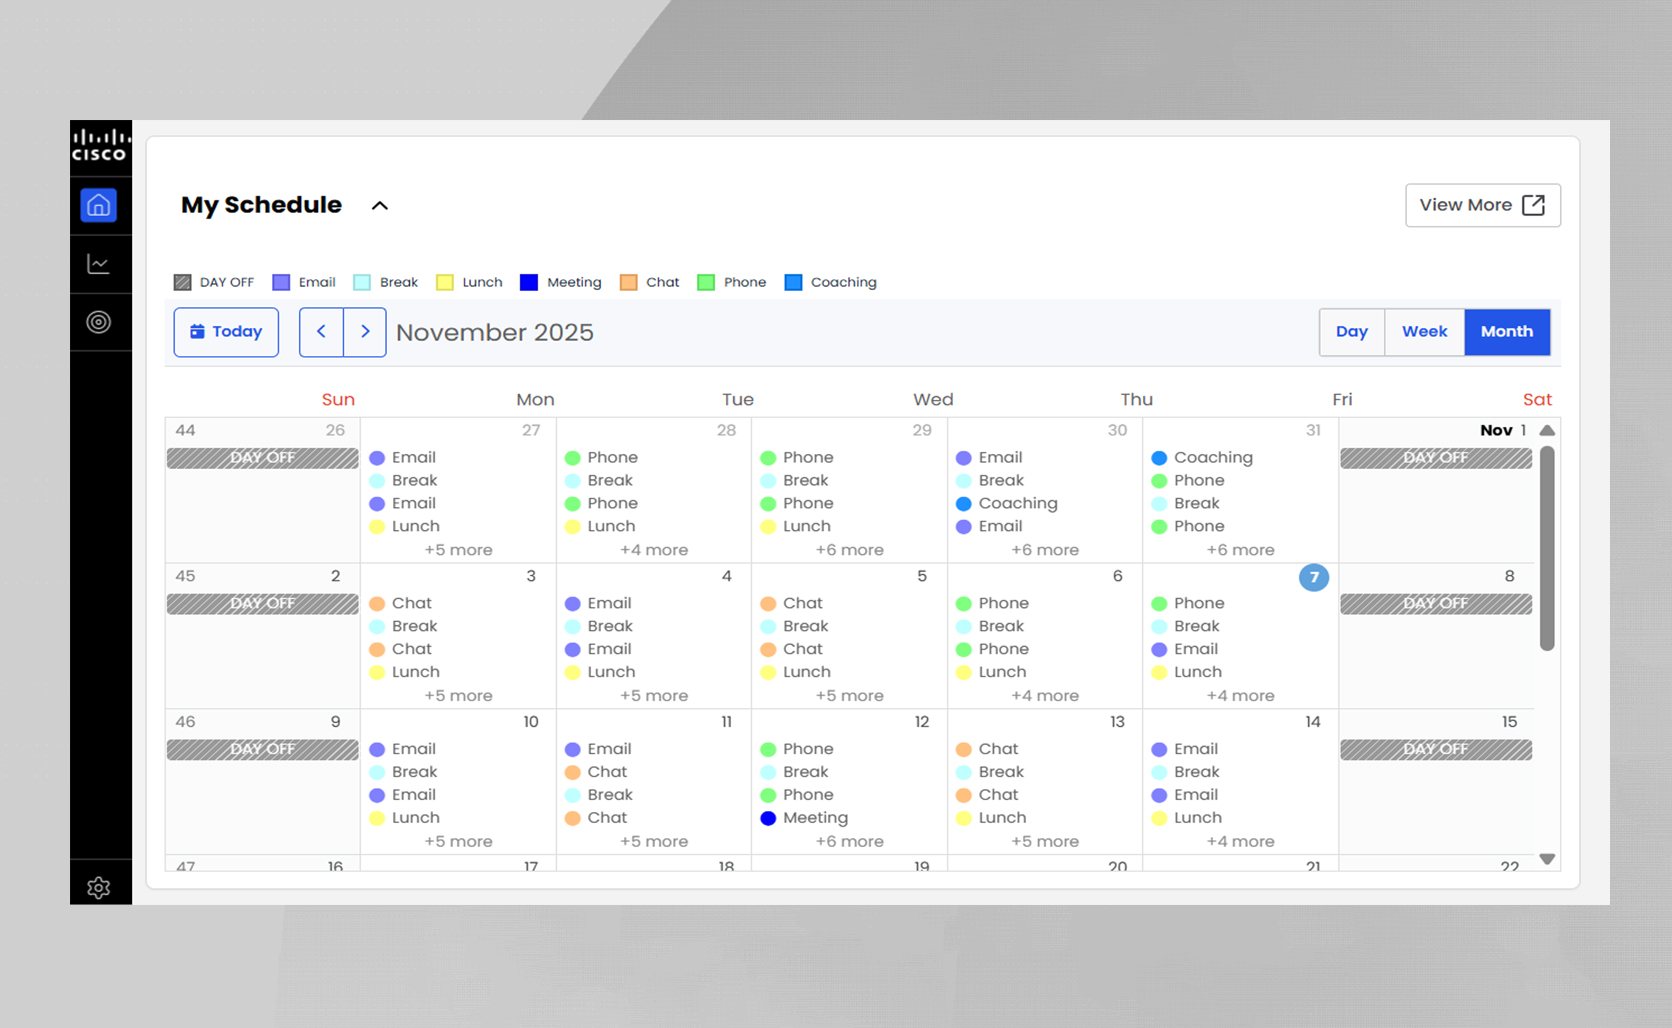Click the Today button
The height and width of the screenshot is (1028, 1672).
226,332
